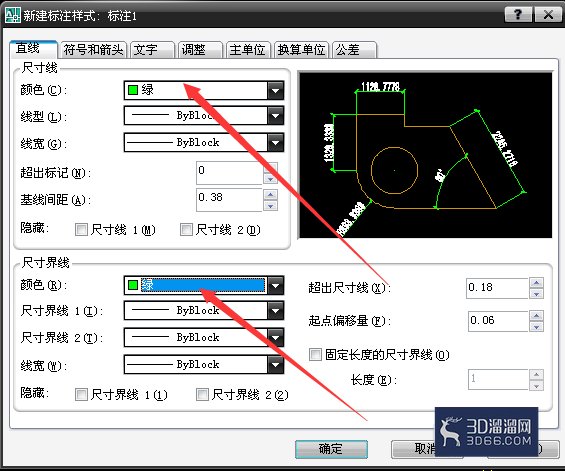Screen dimensions: 565x471
Task: Increase 起点偏移量 with up arrow
Action: [x=537, y=316]
